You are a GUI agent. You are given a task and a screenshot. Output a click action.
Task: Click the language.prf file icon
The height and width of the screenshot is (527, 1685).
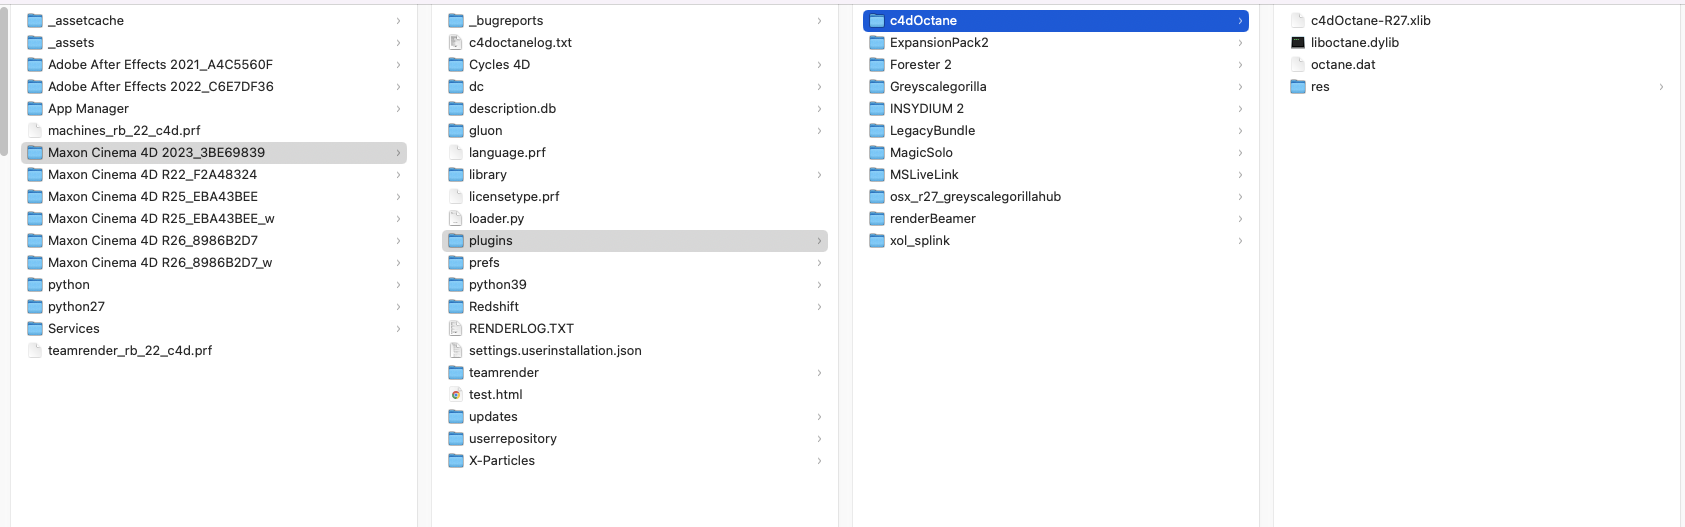click(x=456, y=152)
